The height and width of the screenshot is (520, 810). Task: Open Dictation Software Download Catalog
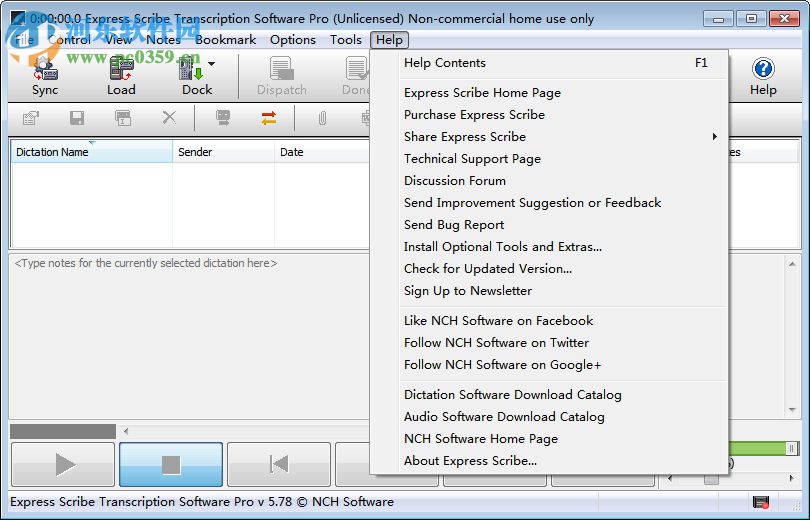550,395
